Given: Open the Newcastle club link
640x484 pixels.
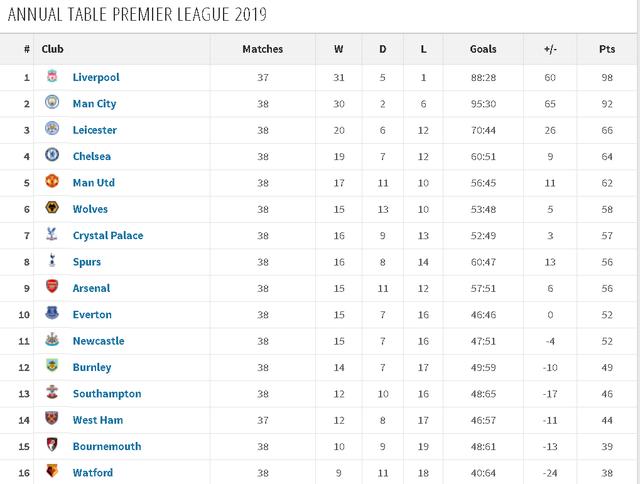Looking at the screenshot, I should [x=98, y=341].
